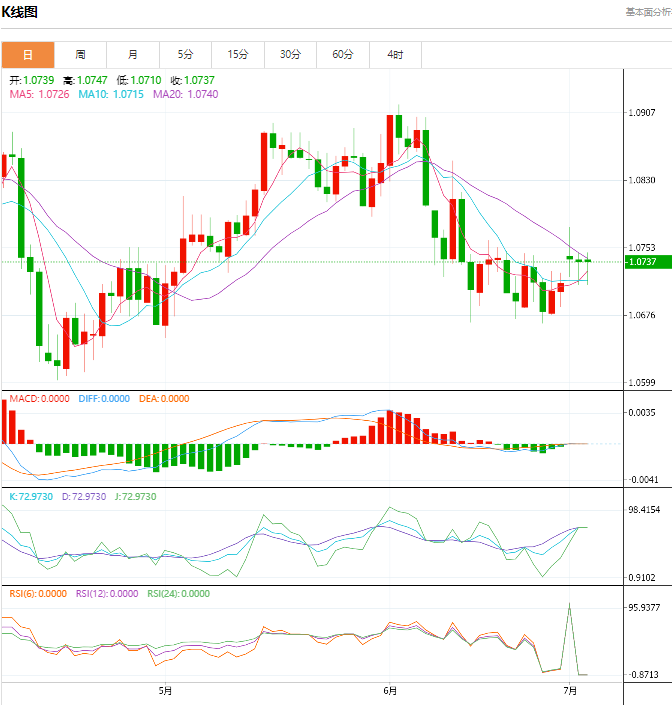
Task: Open the 15分 interval tab
Action: point(238,54)
